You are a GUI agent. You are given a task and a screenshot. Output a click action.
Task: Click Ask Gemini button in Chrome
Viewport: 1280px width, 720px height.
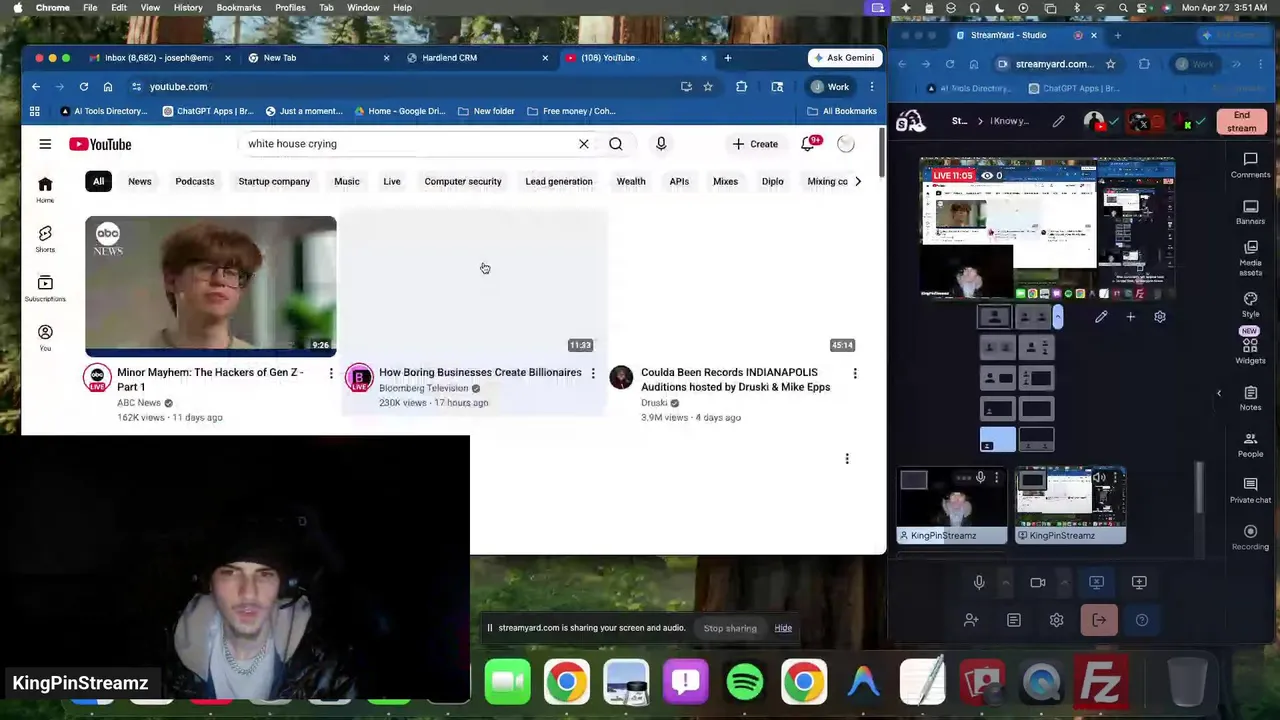click(x=845, y=58)
